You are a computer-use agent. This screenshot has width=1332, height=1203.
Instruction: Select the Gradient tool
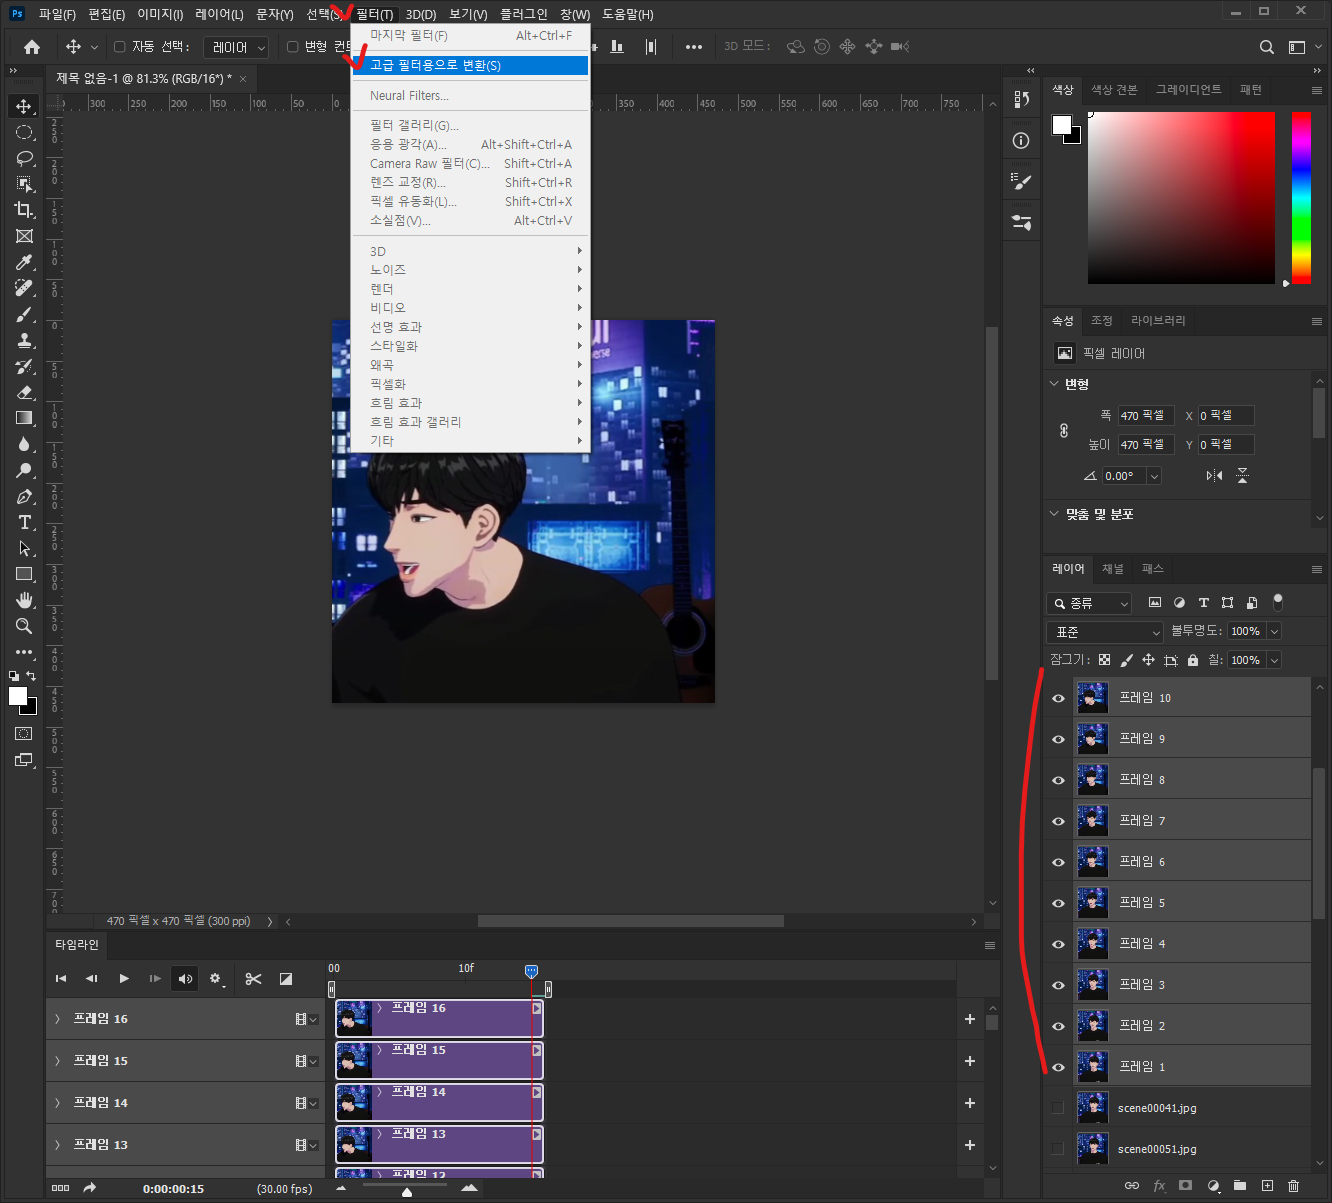(x=24, y=418)
